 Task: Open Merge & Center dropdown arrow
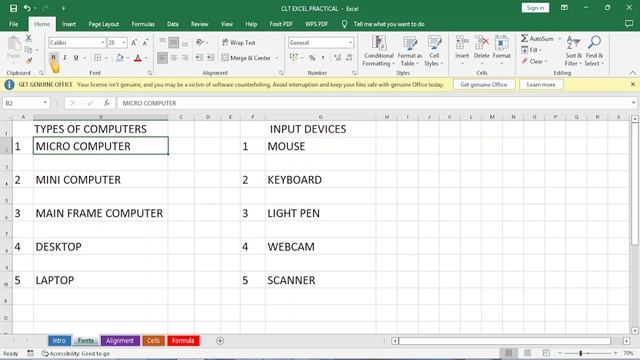(277, 58)
